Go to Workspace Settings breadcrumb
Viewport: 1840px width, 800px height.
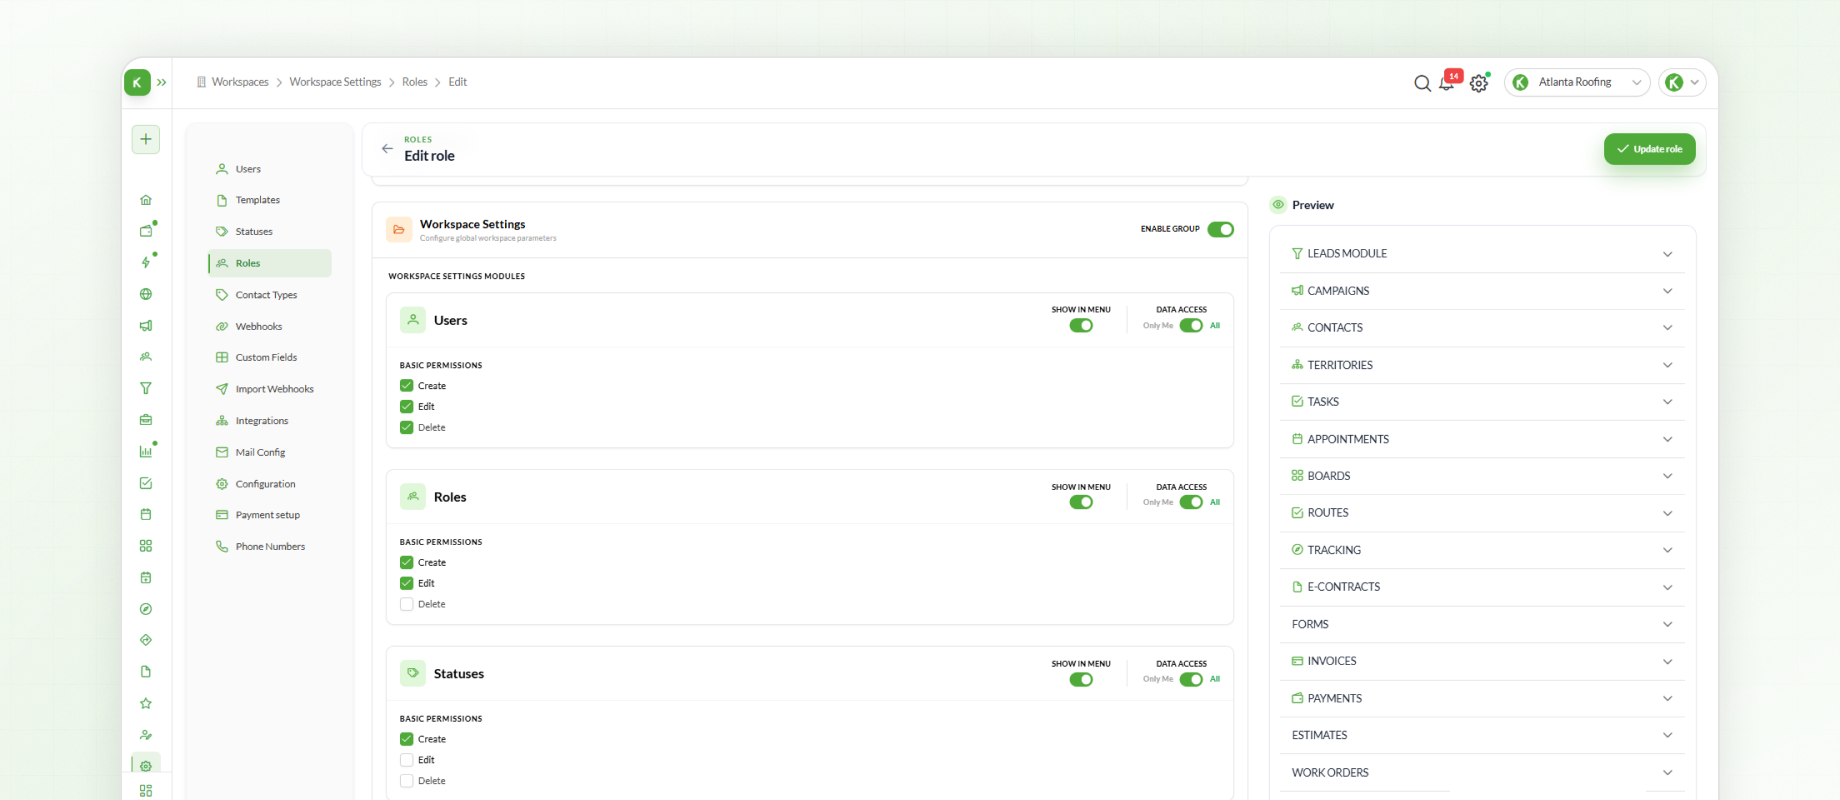(x=335, y=82)
